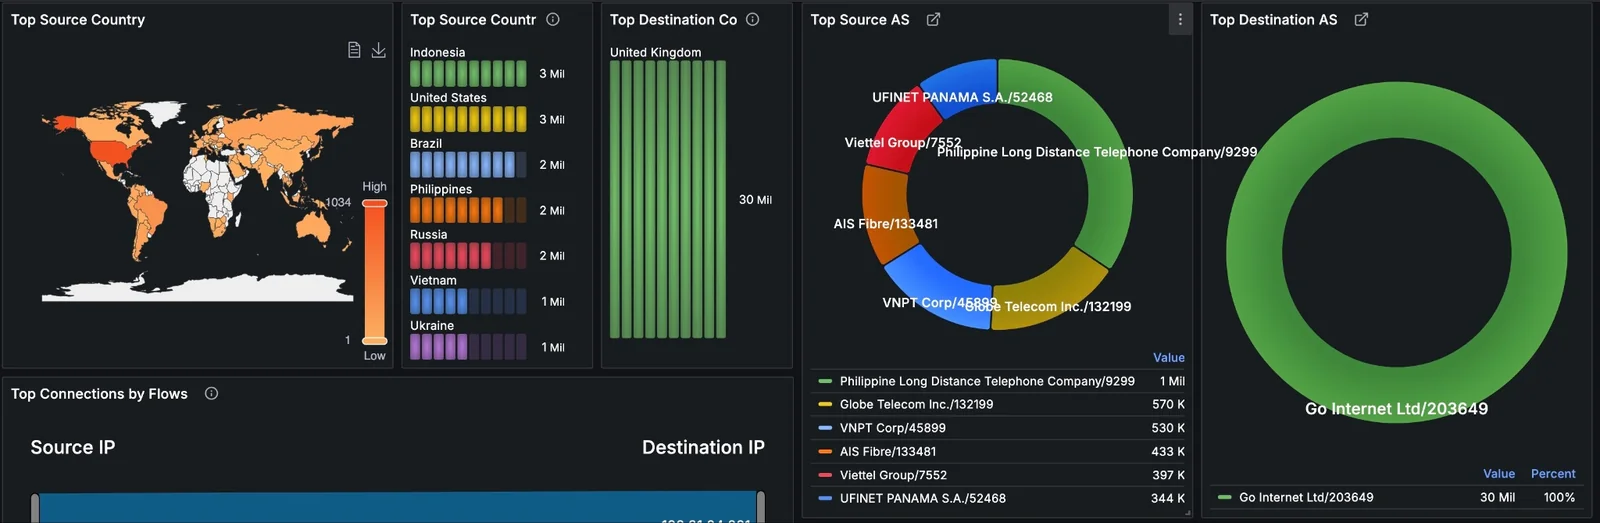Open Top Source AS external link icon
This screenshot has width=1600, height=523.
pos(933,19)
